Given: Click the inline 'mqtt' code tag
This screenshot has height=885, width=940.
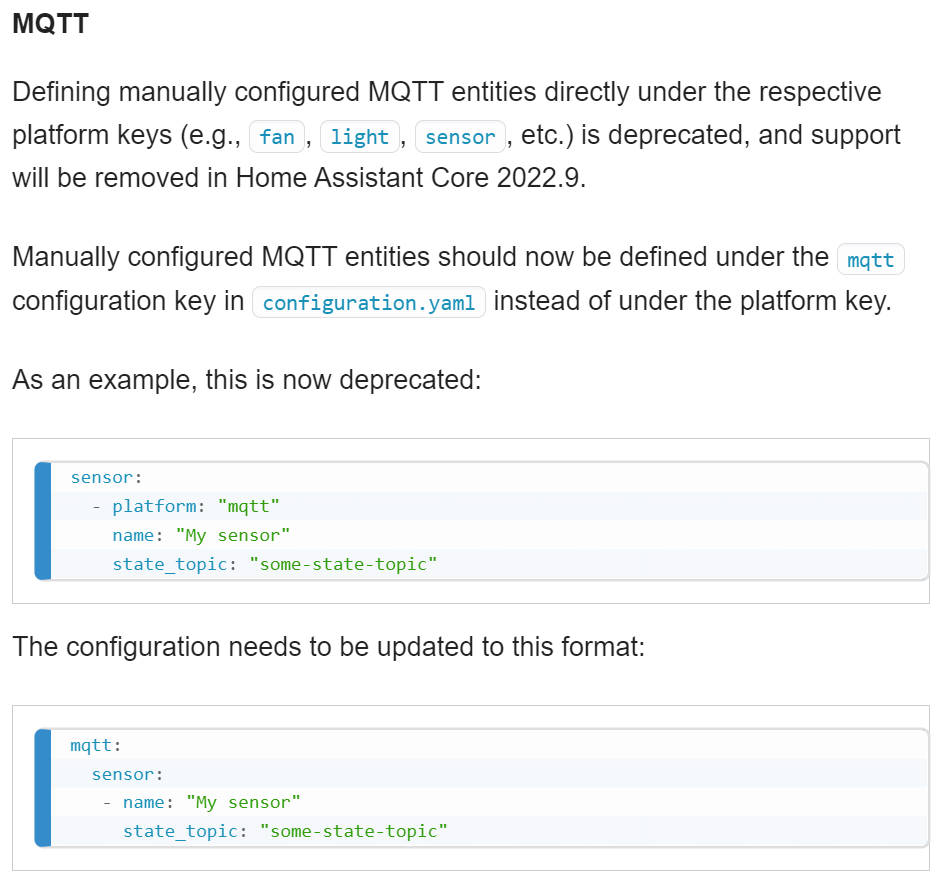Looking at the screenshot, I should coord(870,260).
